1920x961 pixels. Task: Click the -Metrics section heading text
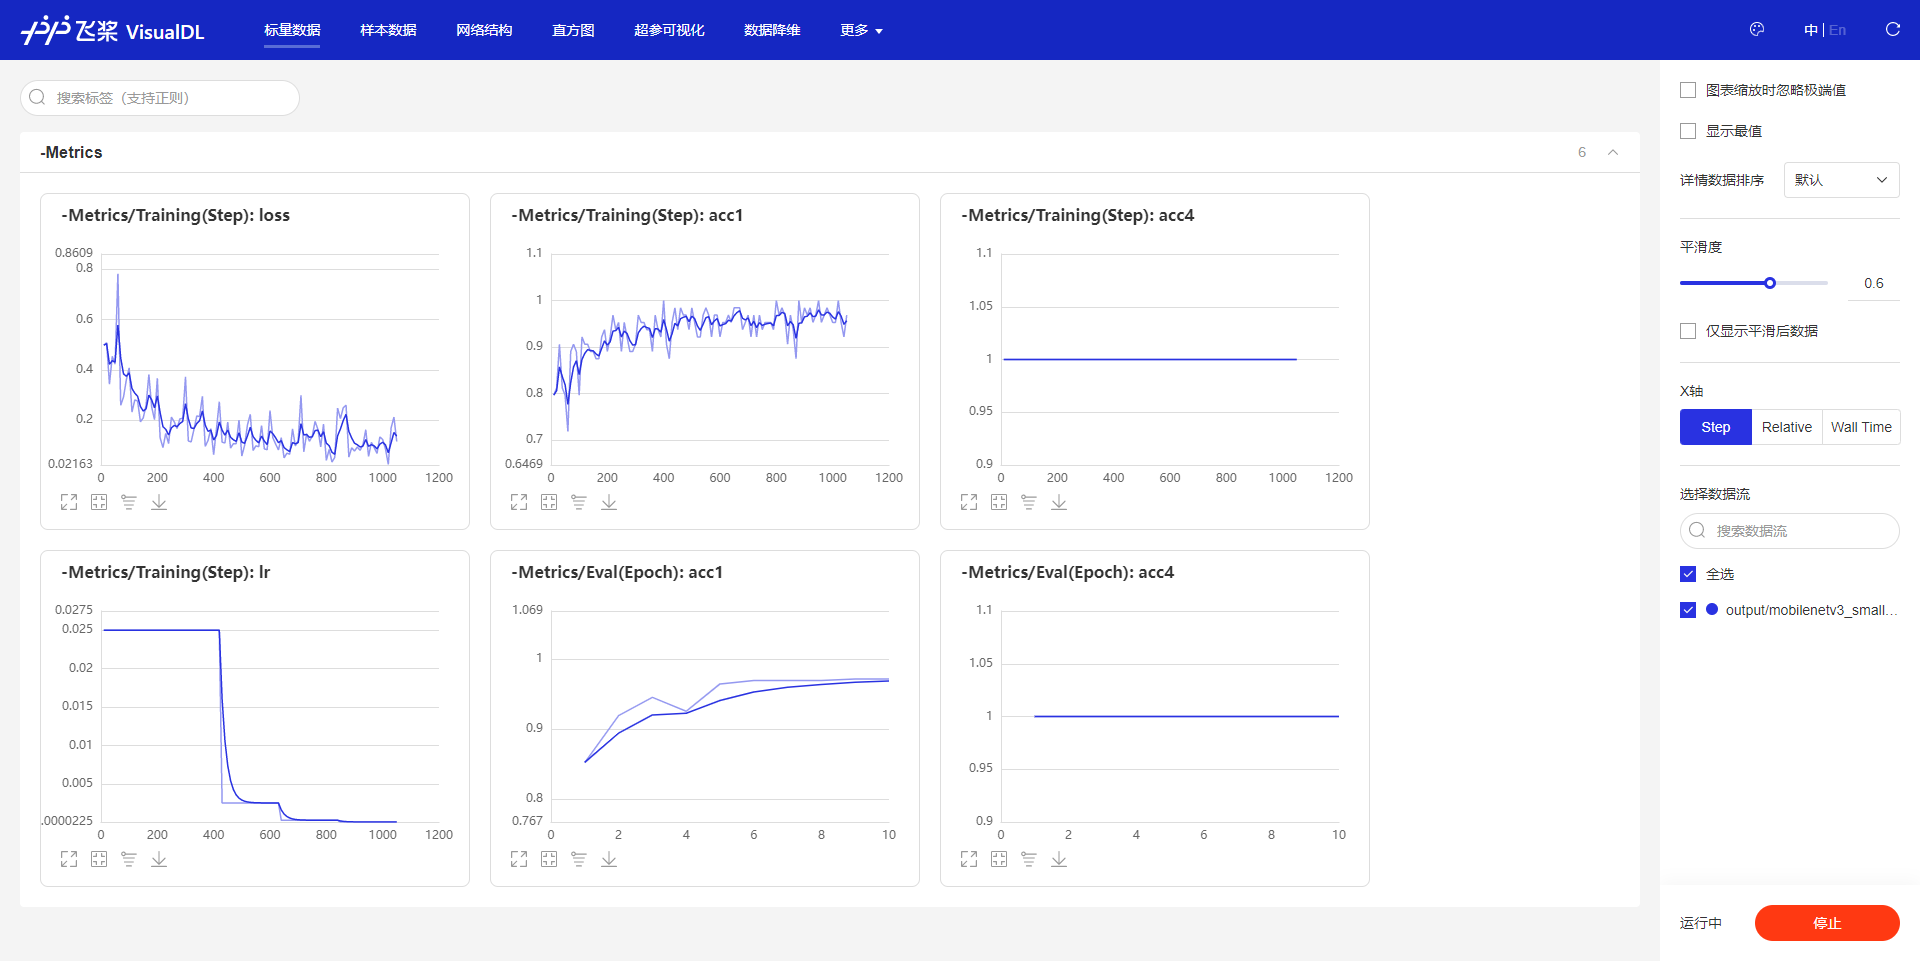click(71, 152)
